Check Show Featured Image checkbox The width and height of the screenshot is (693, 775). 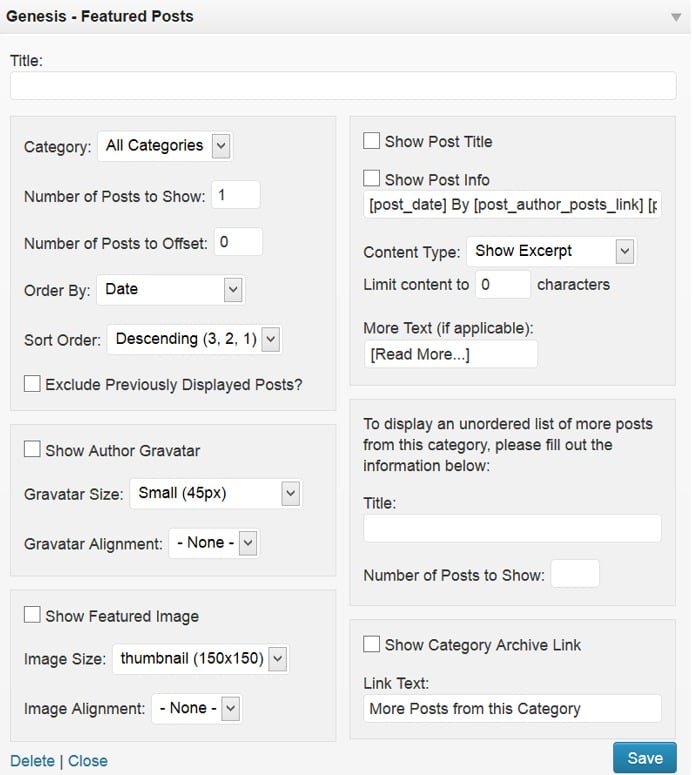[32, 614]
